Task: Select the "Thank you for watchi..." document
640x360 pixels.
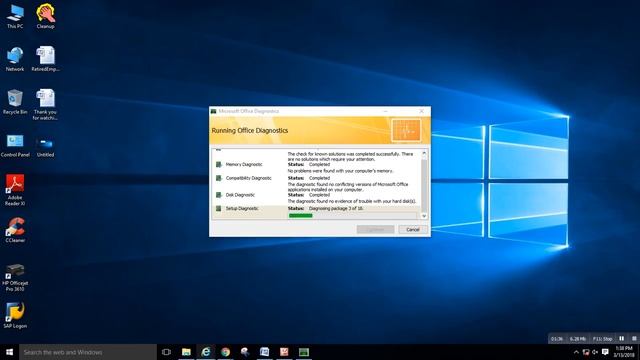Action: coord(45,105)
